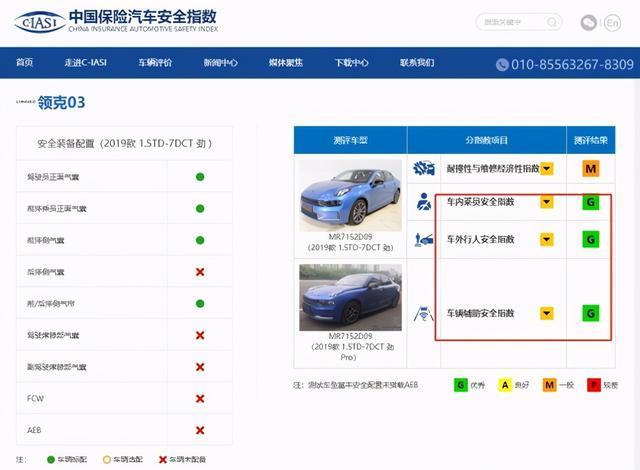640x470 pixels.
Task: Click the red X not-equipped legend mark
Action: pyautogui.click(x=162, y=460)
